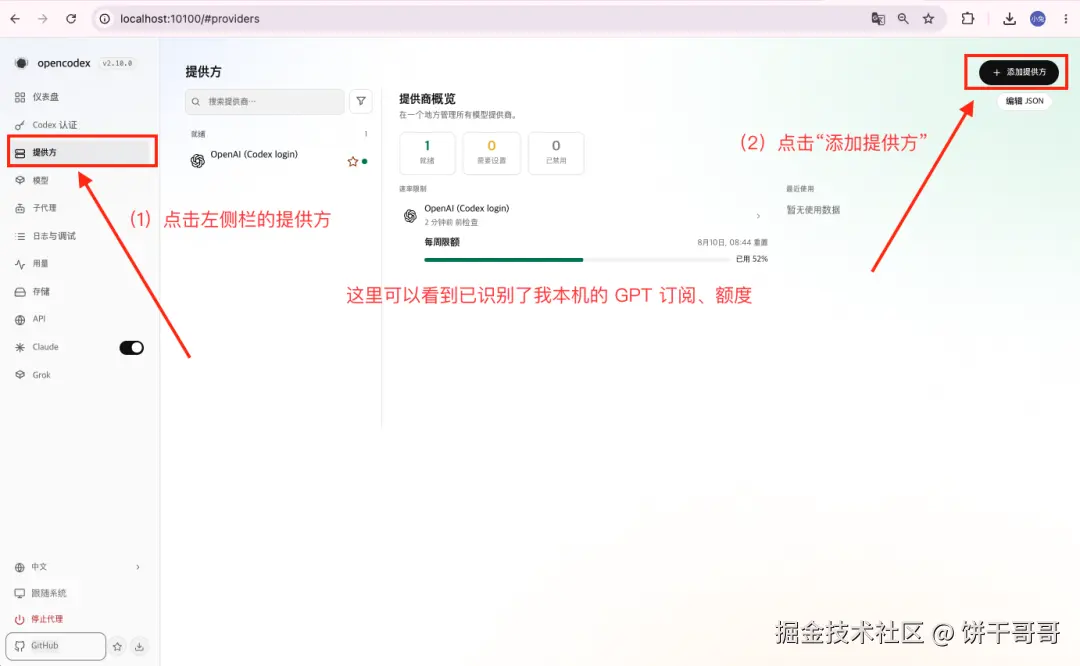The image size is (1080, 666).
Task: Click the v2.10.0 version badge
Action: coord(117,63)
